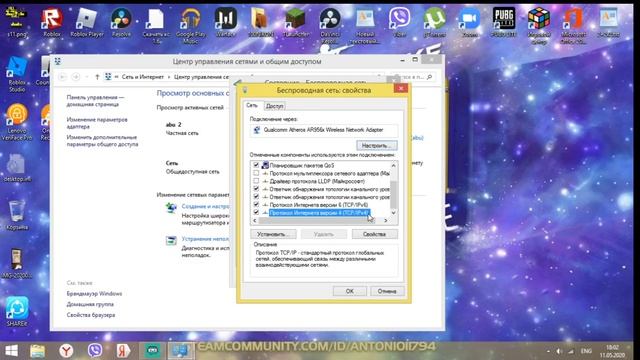Check the Протокол мультиплексора сетевого адаптера box
This screenshot has width=640, height=360.
[256, 173]
